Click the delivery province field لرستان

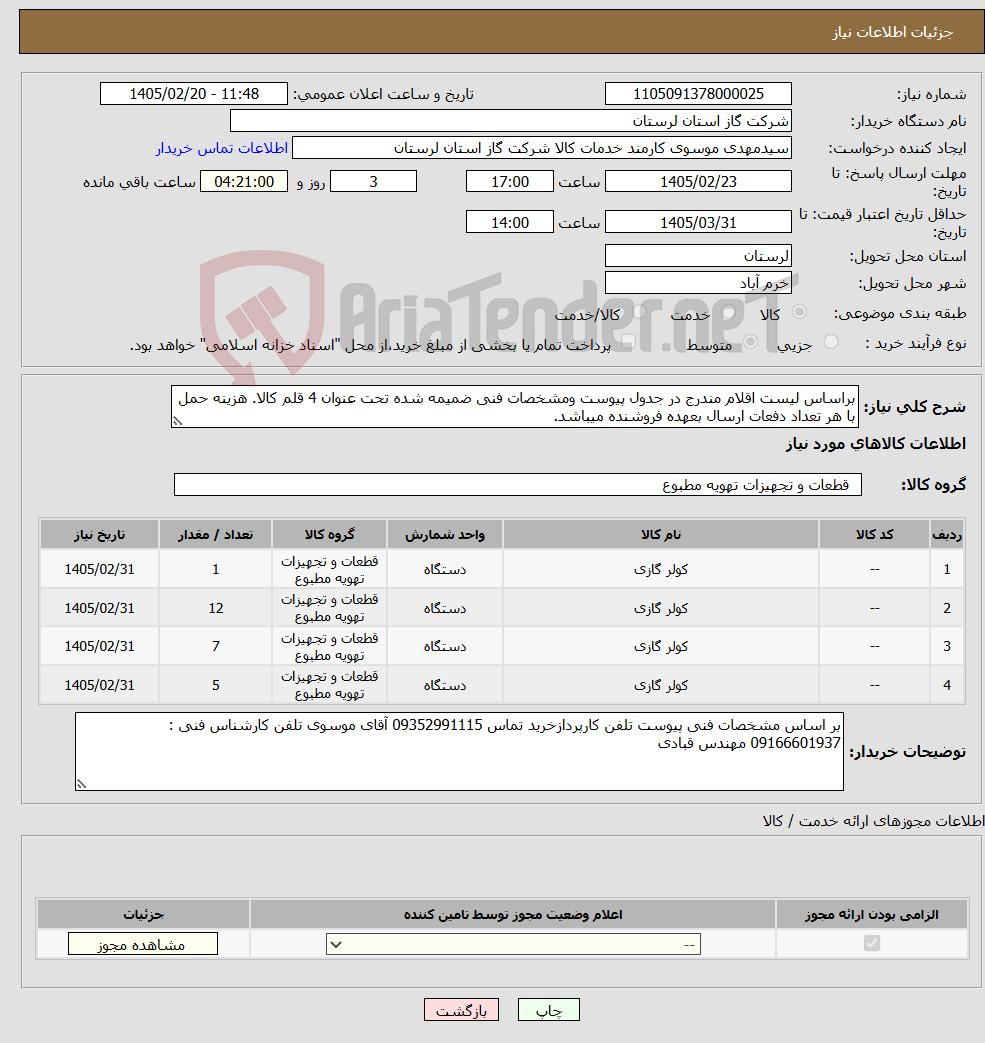(698, 255)
